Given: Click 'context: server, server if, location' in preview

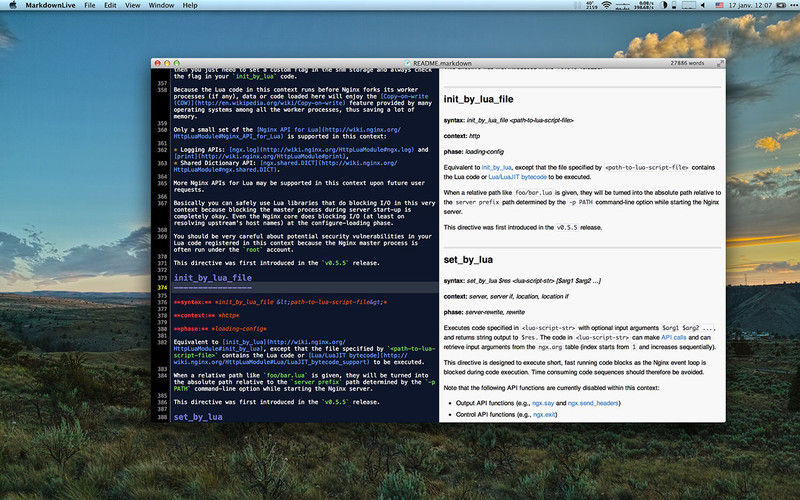Looking at the screenshot, I should tap(506, 296).
